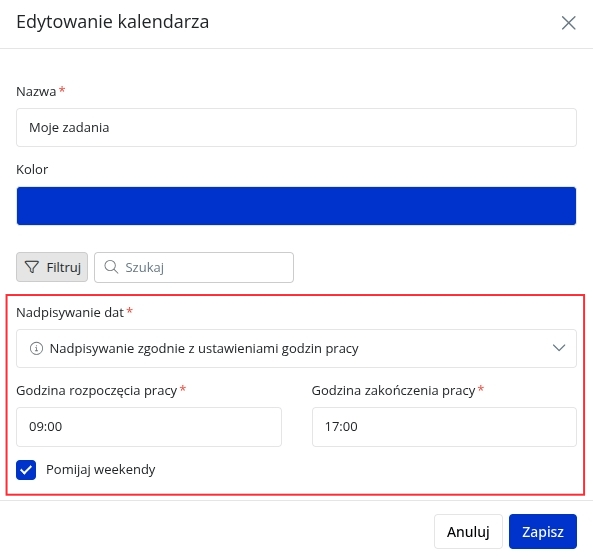
Task: Close the Edytowanie kalendarza dialog
Action: [x=568, y=23]
